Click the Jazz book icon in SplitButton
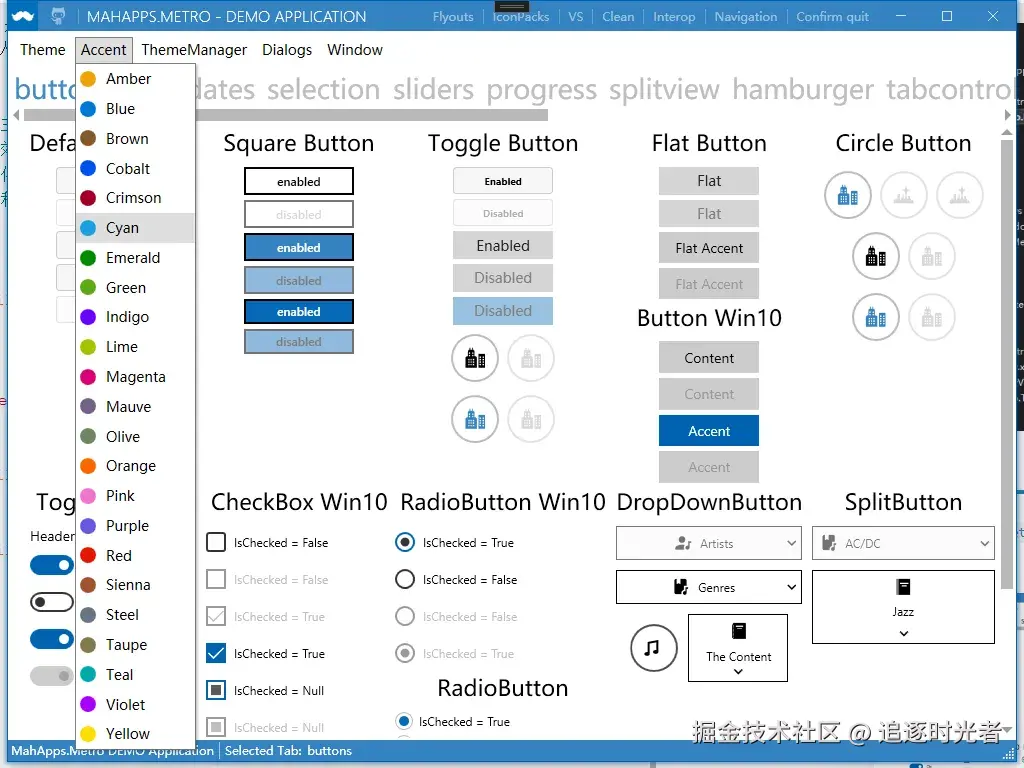1024x768 pixels. coord(903,587)
